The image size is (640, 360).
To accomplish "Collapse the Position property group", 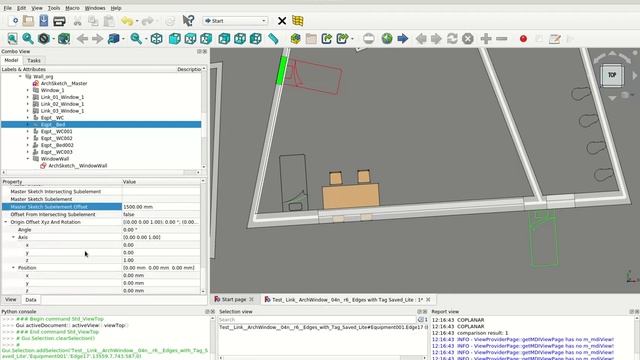I will (13, 268).
